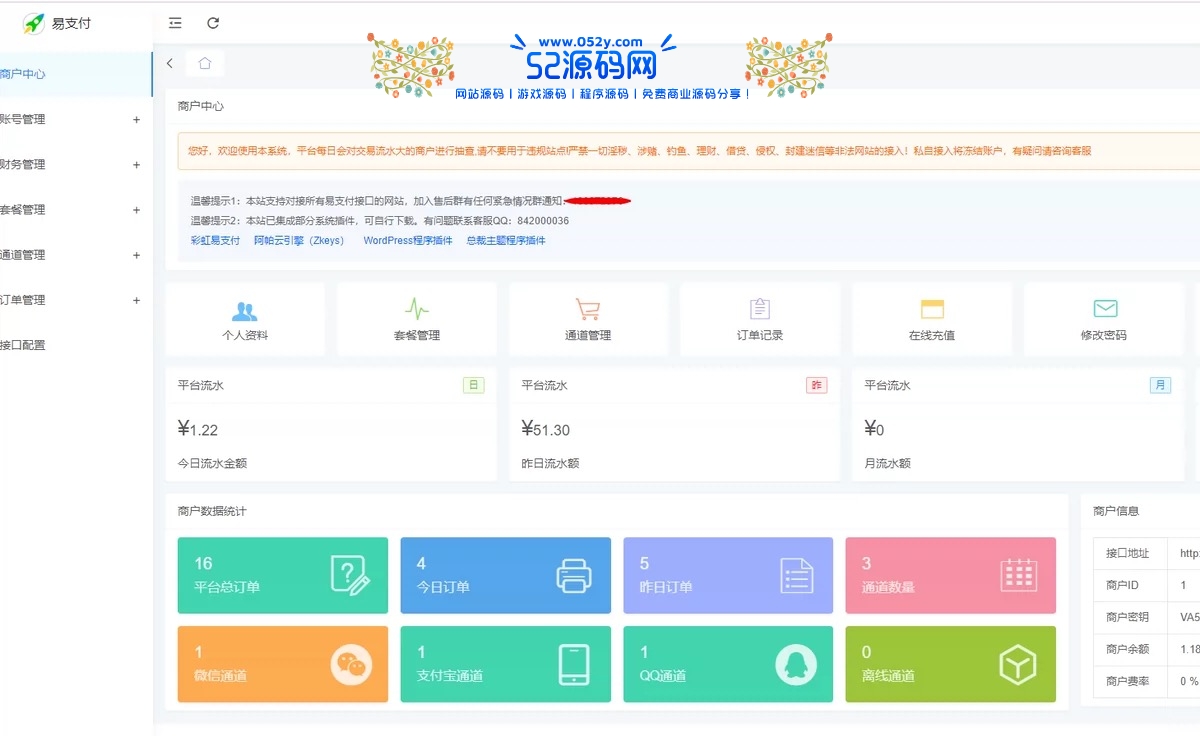Open 套餐管理 pulse icon card
Viewport: 1200px width, 736px height.
tap(417, 319)
